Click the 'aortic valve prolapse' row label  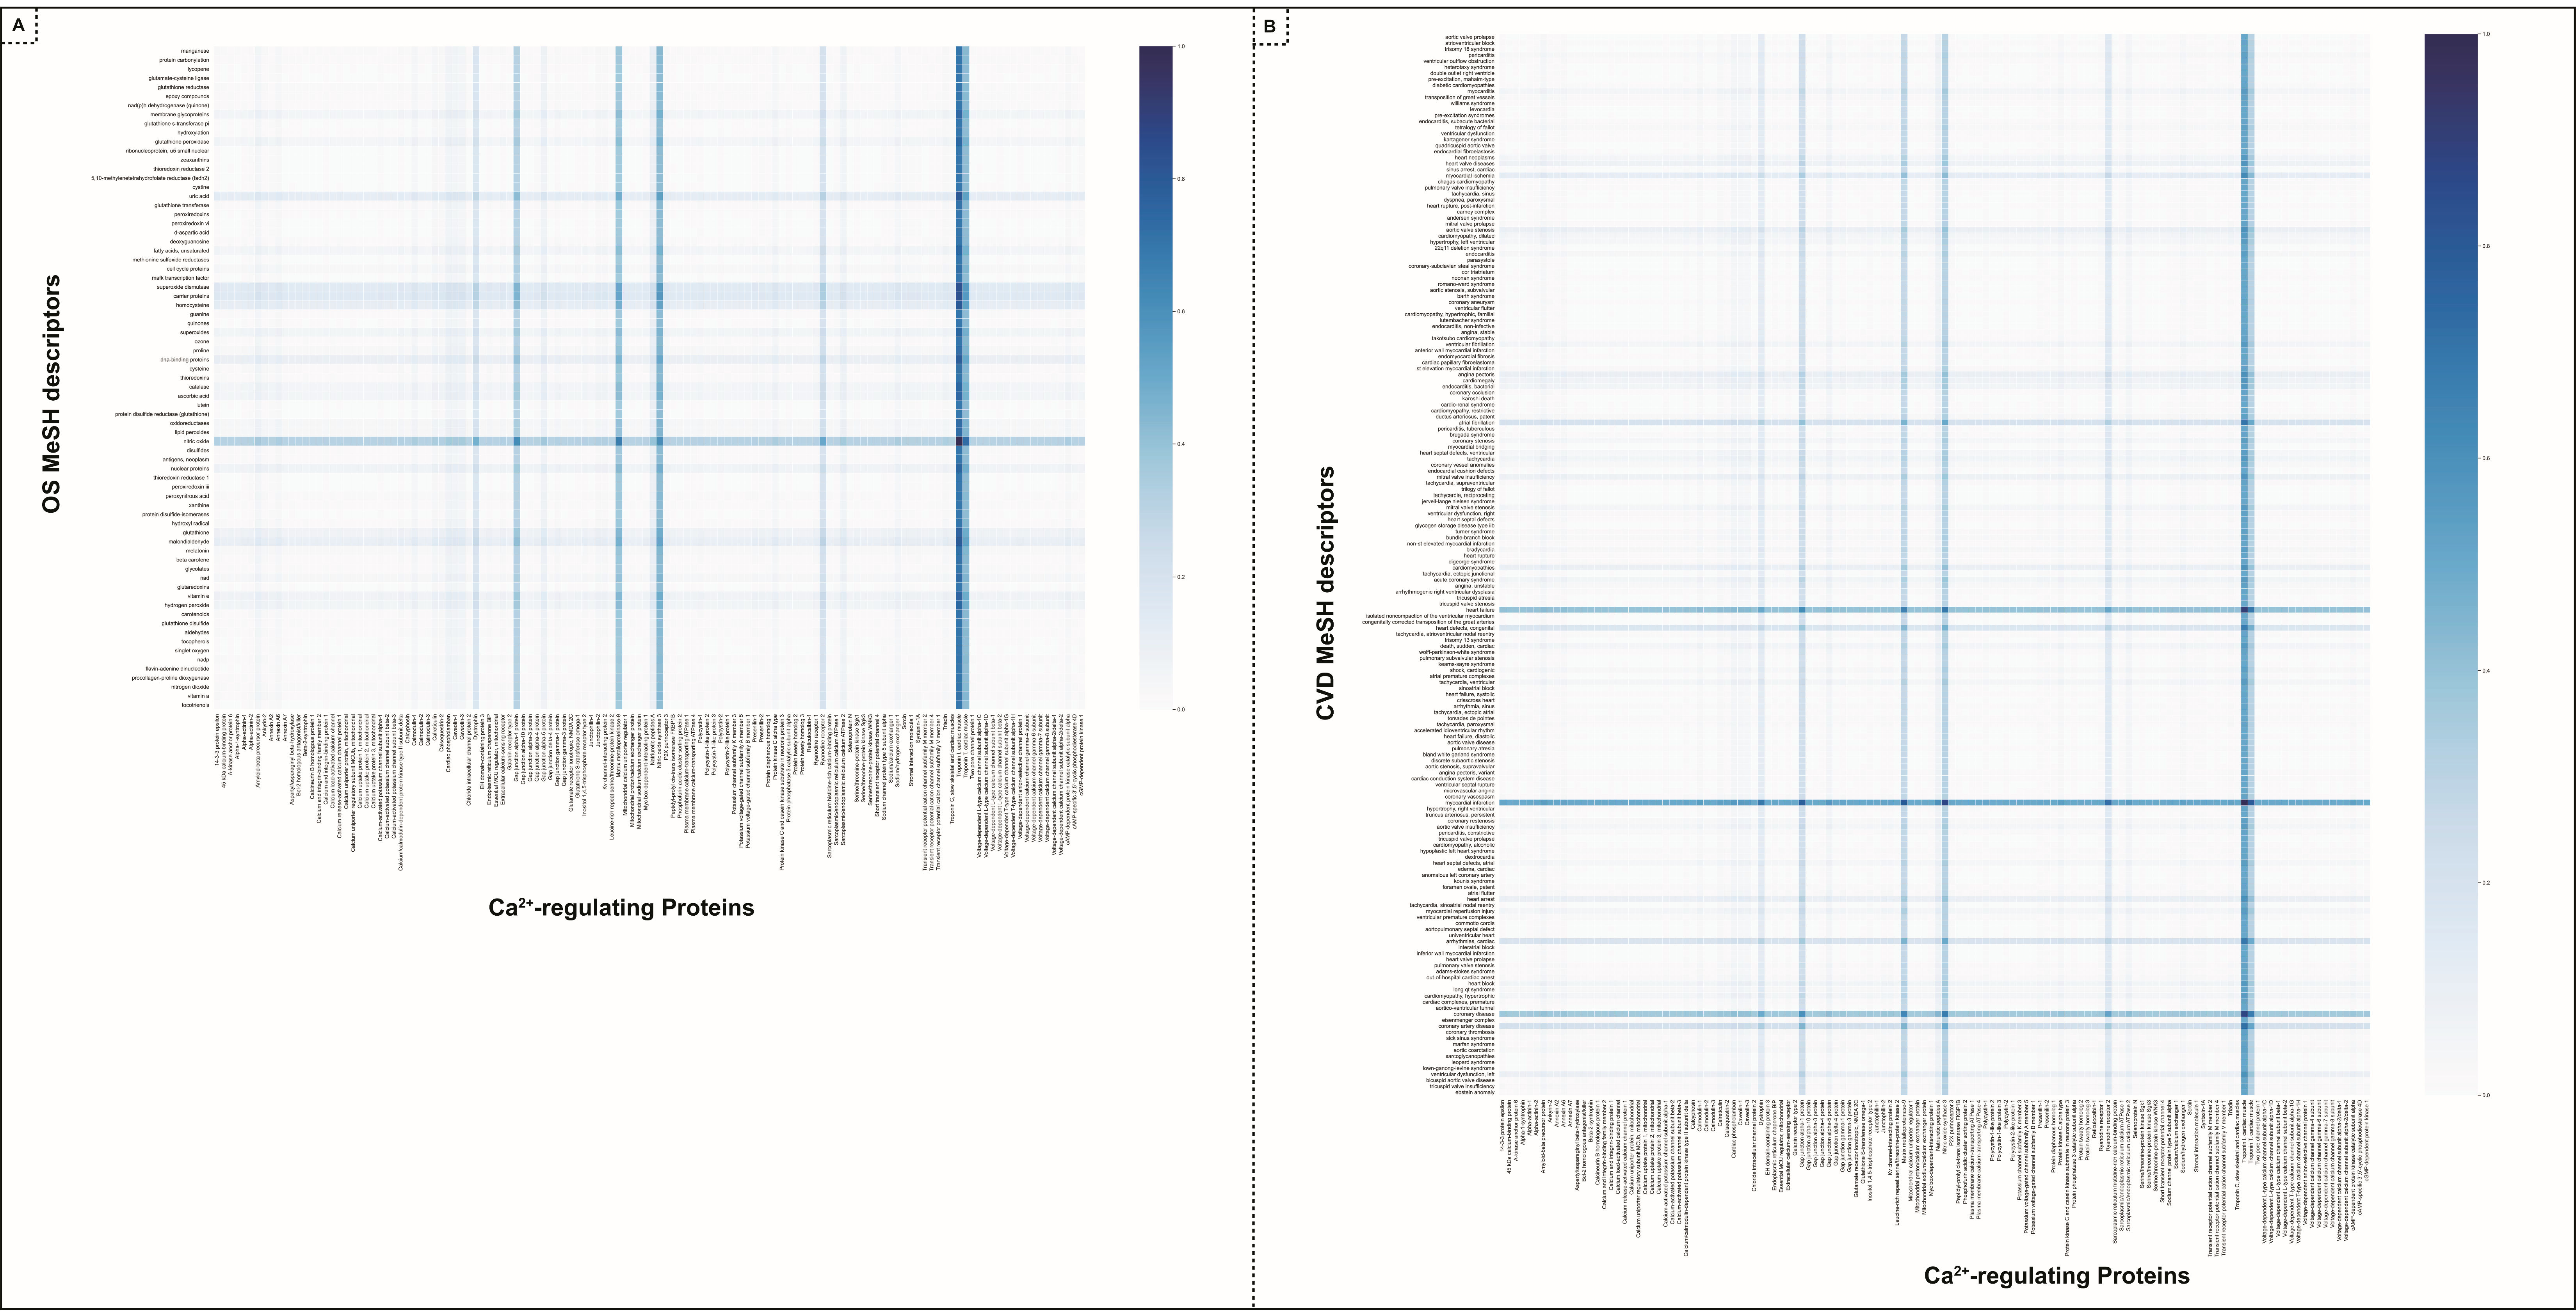click(x=1470, y=37)
